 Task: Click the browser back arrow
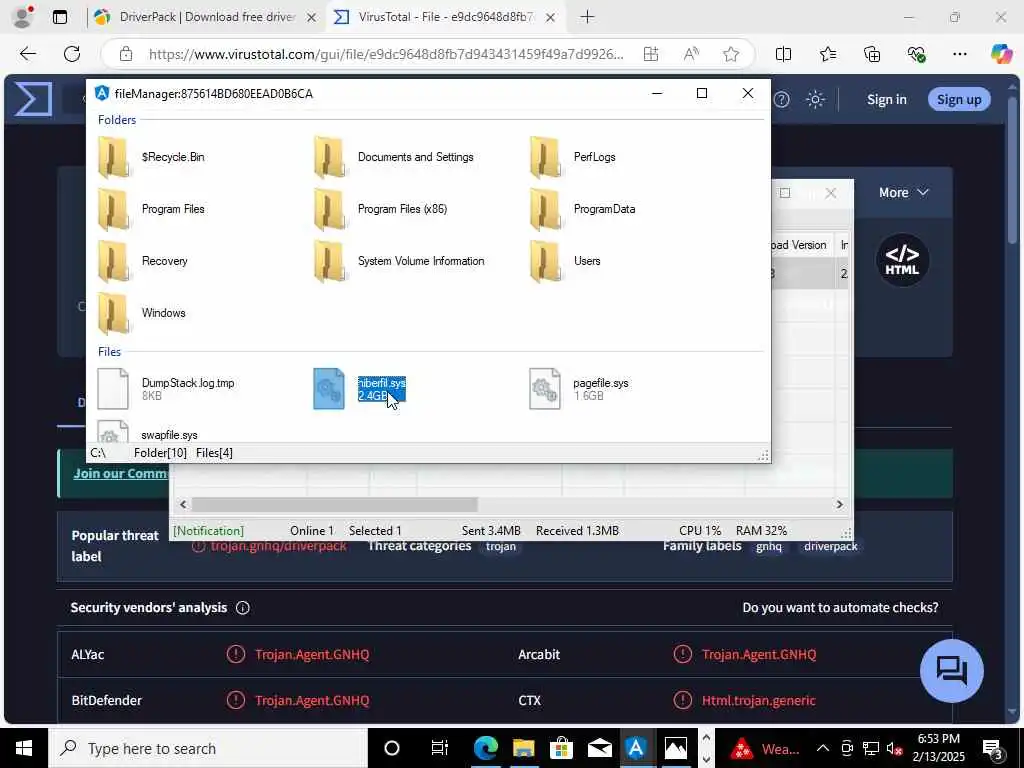click(28, 54)
